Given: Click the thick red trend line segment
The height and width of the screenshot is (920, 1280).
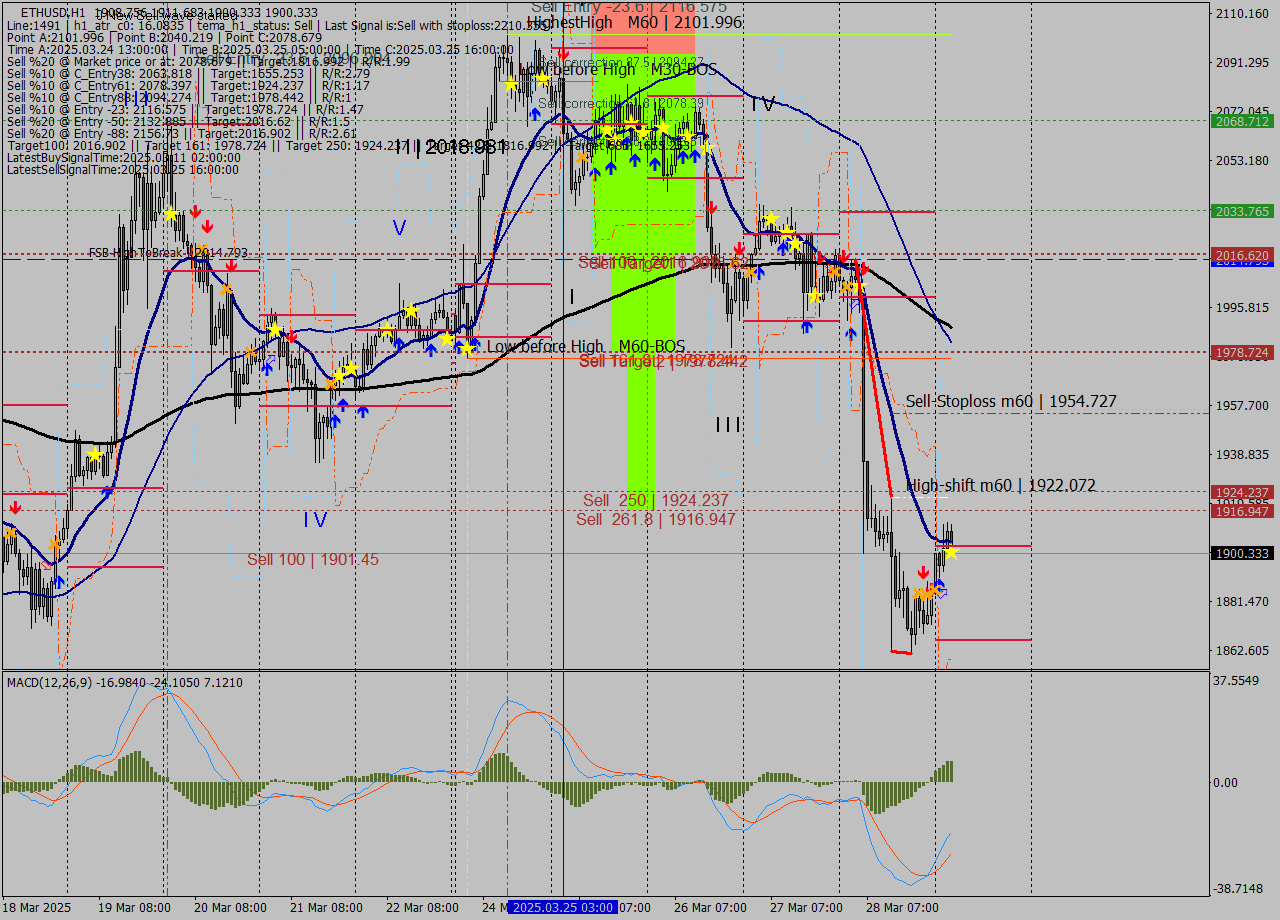Looking at the screenshot, I should tap(876, 380).
